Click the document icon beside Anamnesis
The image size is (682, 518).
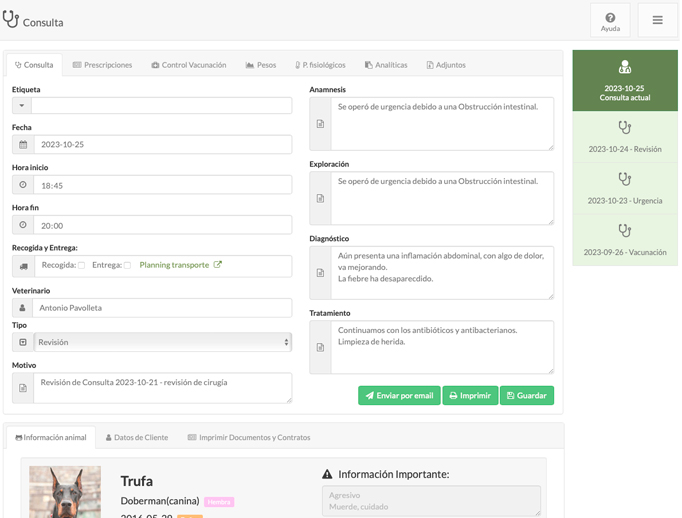tap(320, 124)
